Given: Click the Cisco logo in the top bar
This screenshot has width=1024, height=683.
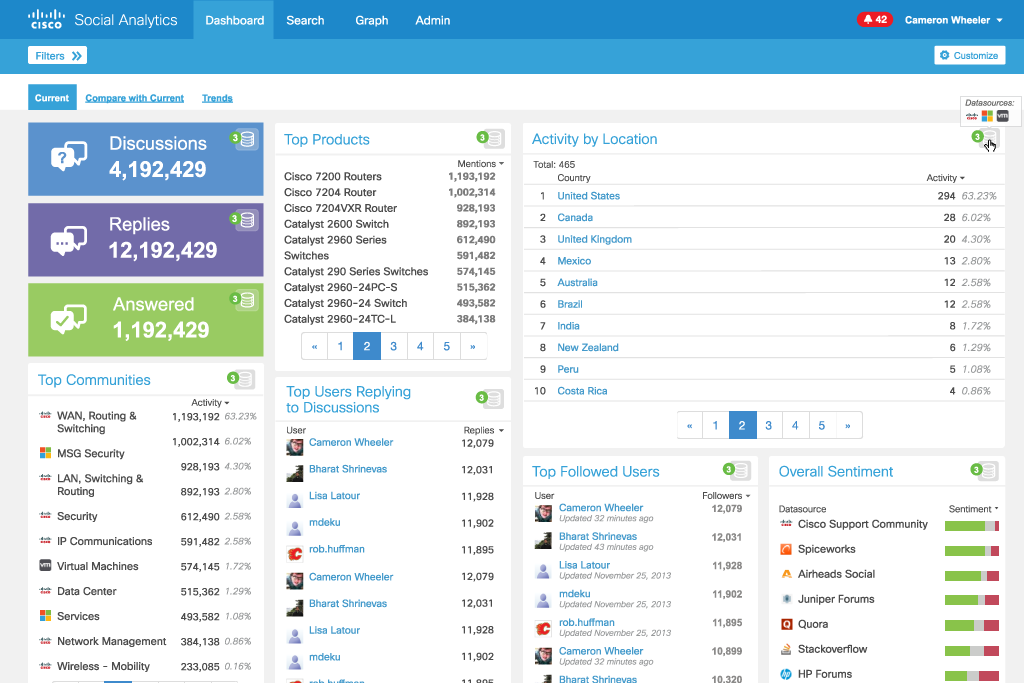Looking at the screenshot, I should tap(45, 19).
